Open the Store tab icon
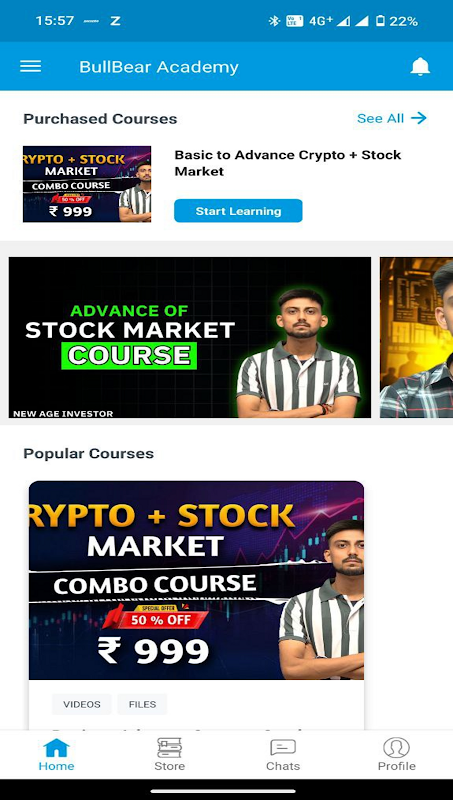453x800 pixels. click(x=169, y=748)
